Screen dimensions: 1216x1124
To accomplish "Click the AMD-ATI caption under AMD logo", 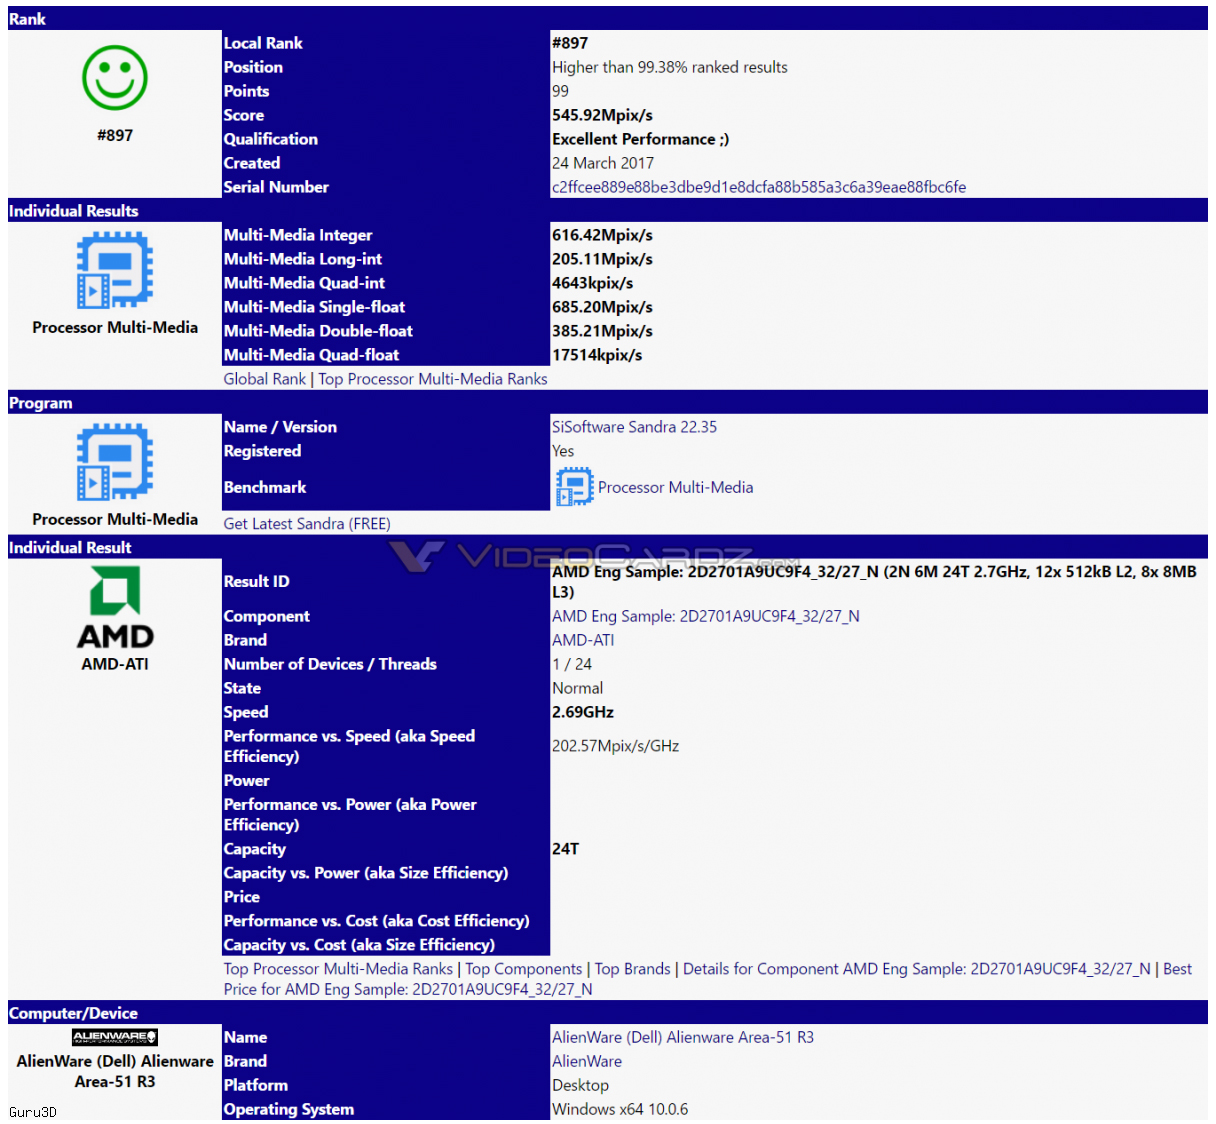I will tap(115, 664).
